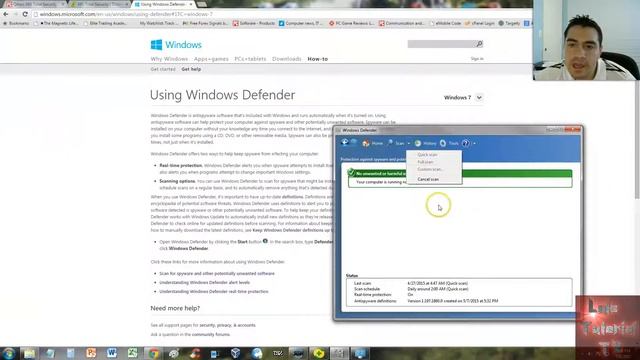Viewport: 640px width, 360px height.
Task: Go forward in Windows Defender navigation
Action: tap(353, 142)
